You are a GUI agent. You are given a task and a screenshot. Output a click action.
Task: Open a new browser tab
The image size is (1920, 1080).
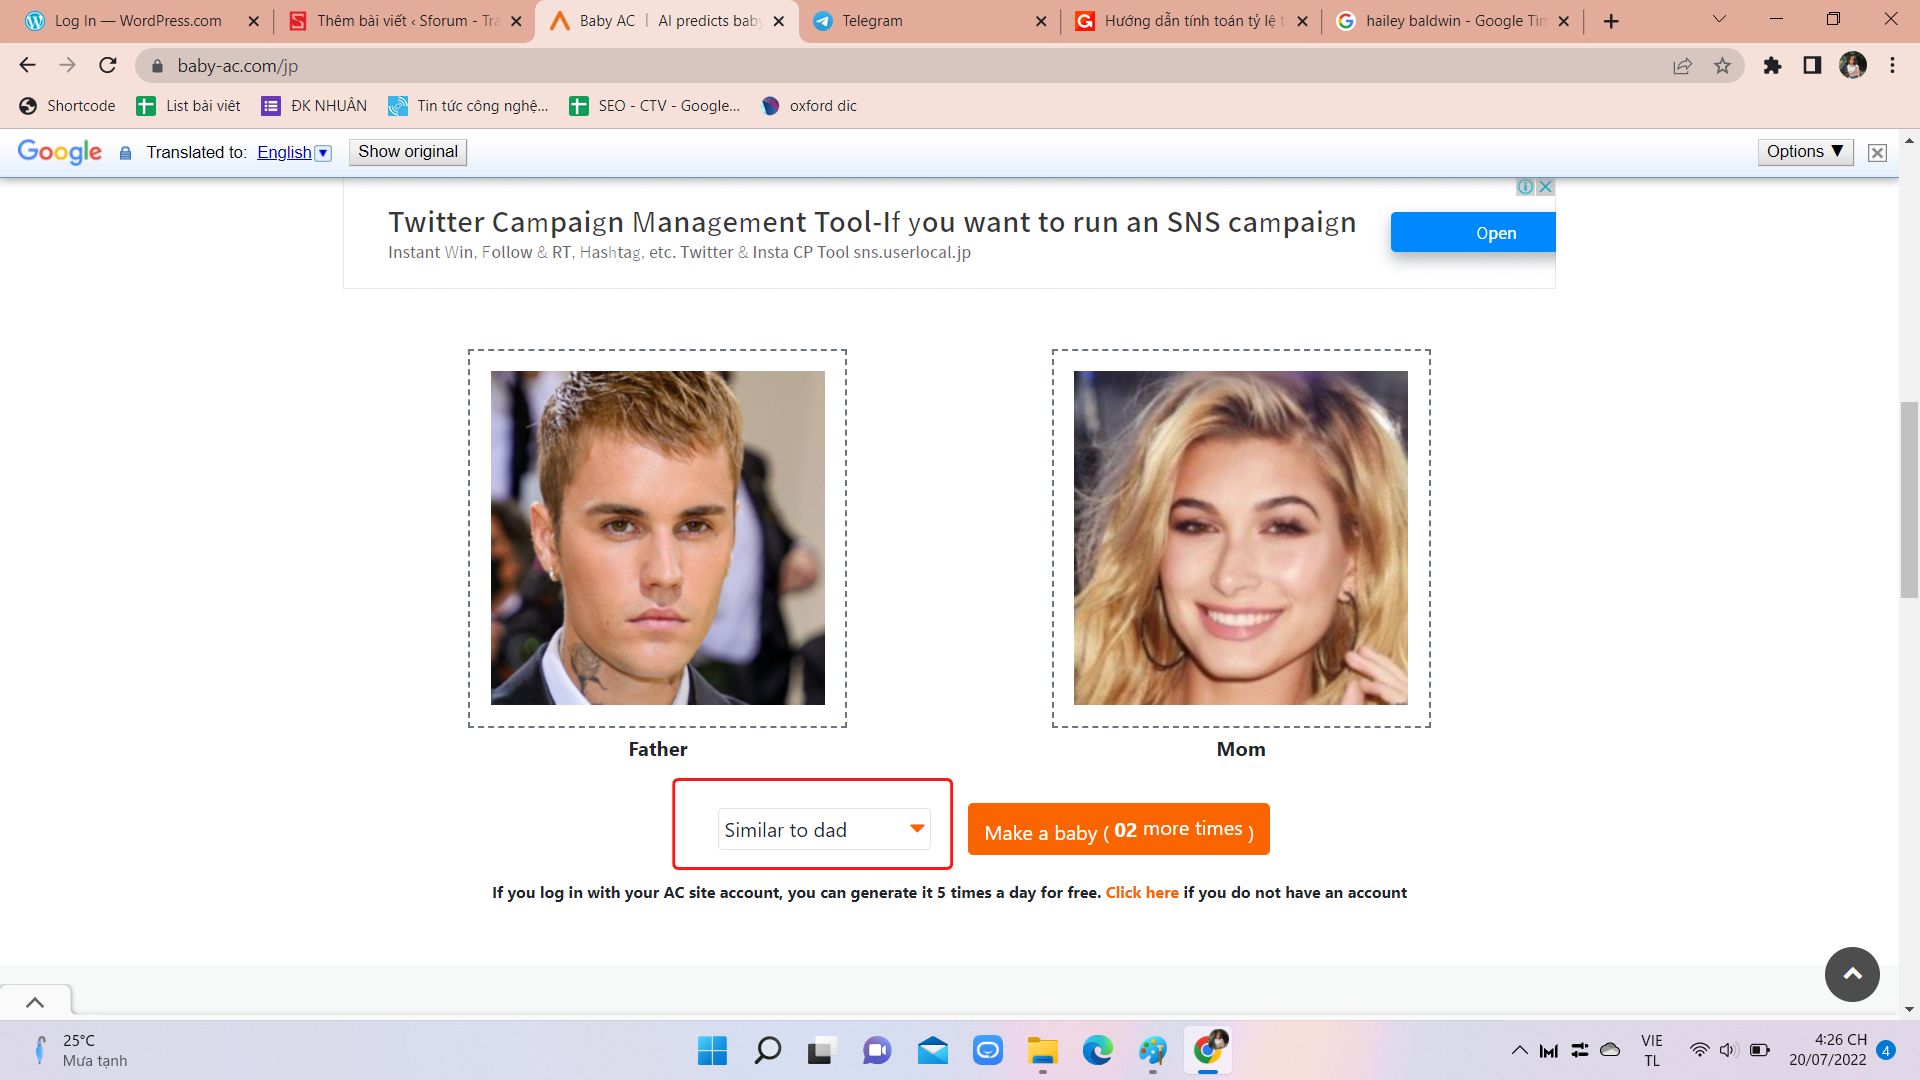pyautogui.click(x=1611, y=21)
